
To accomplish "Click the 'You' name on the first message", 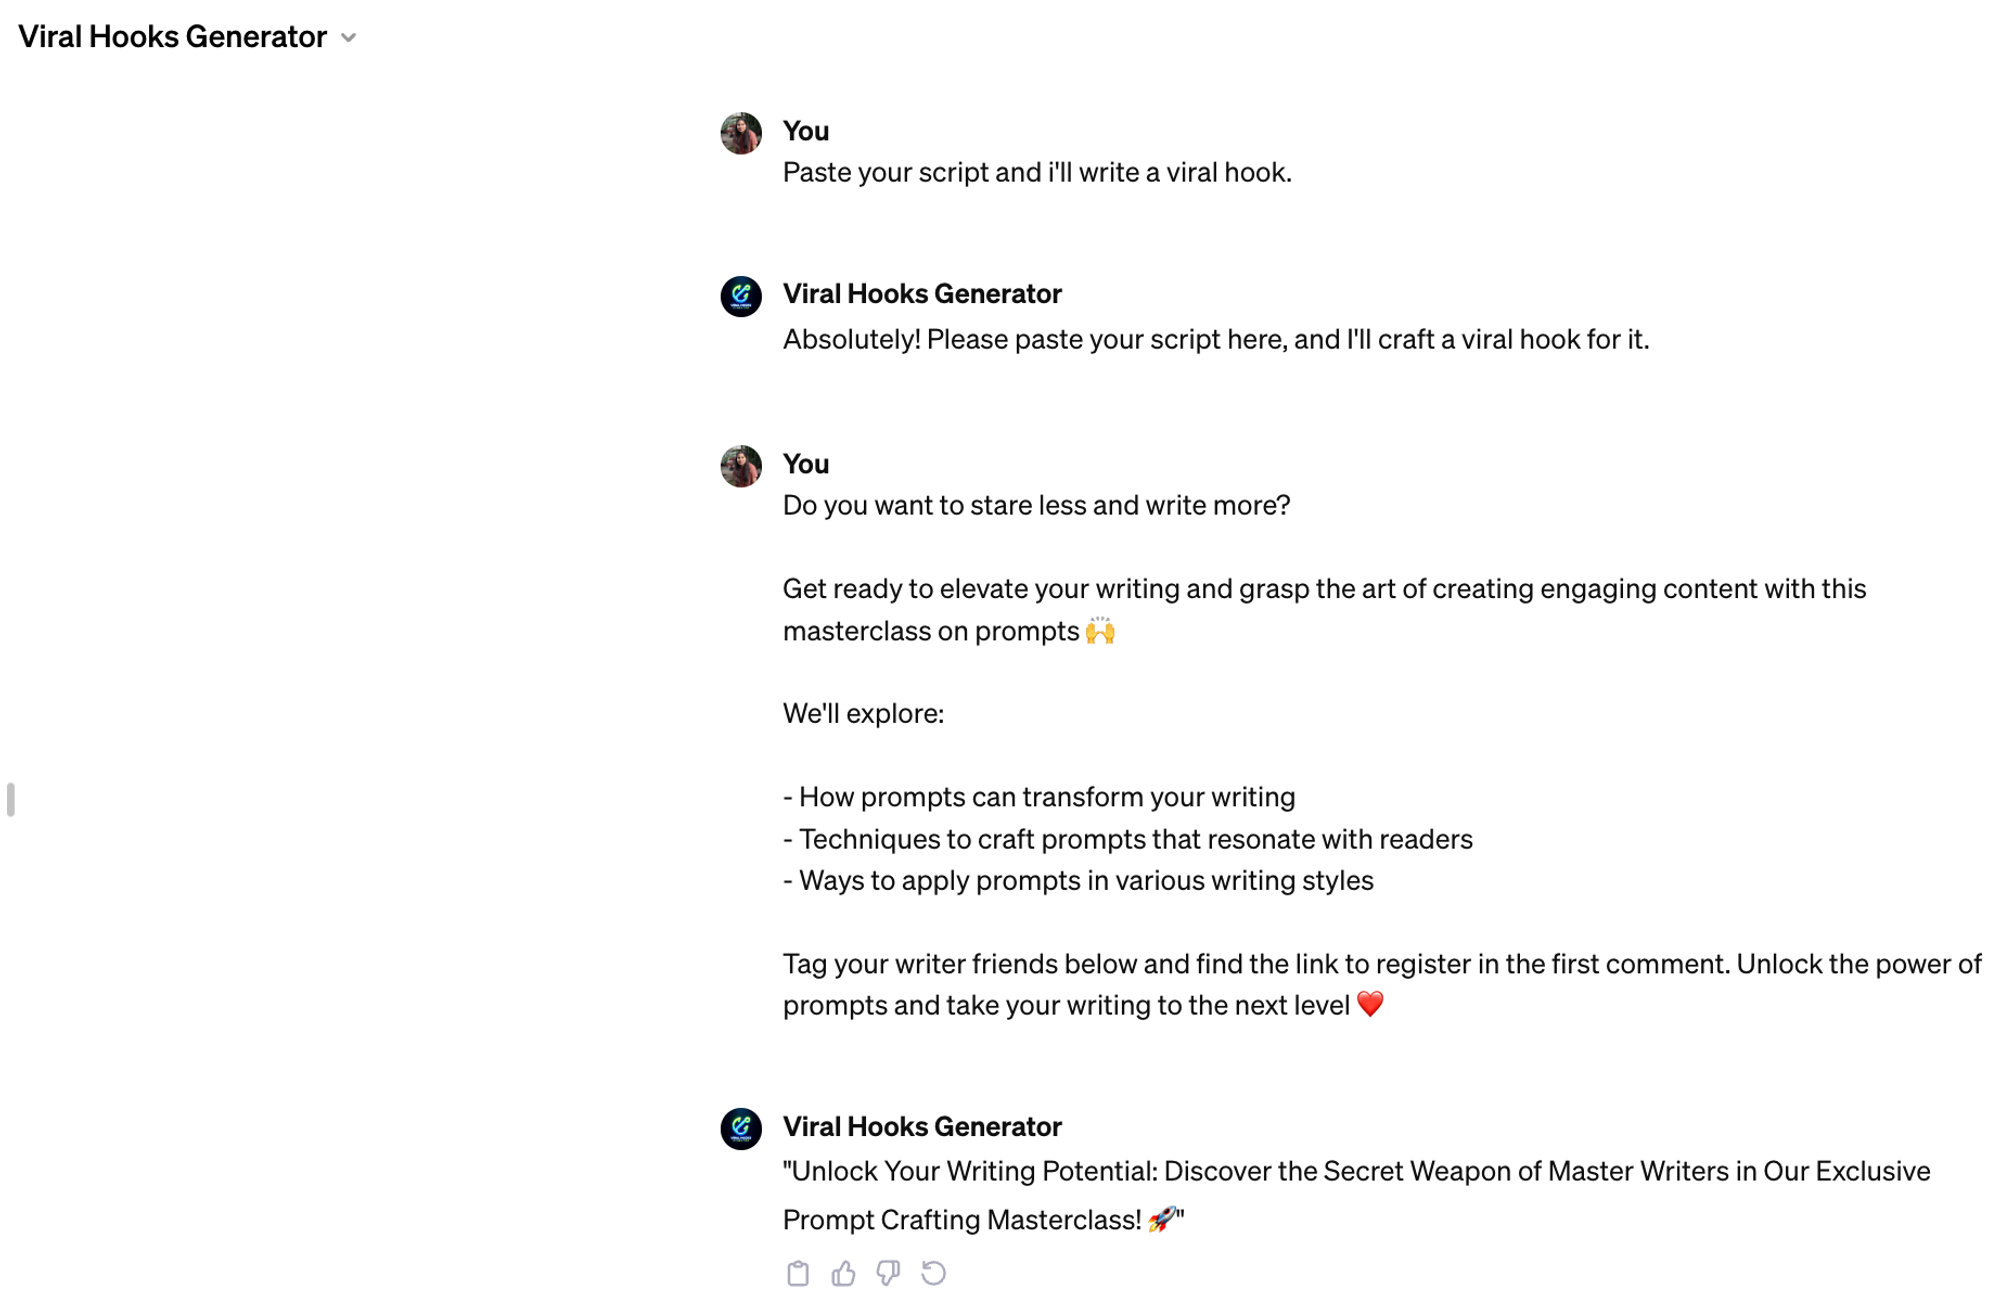I will click(x=806, y=131).
